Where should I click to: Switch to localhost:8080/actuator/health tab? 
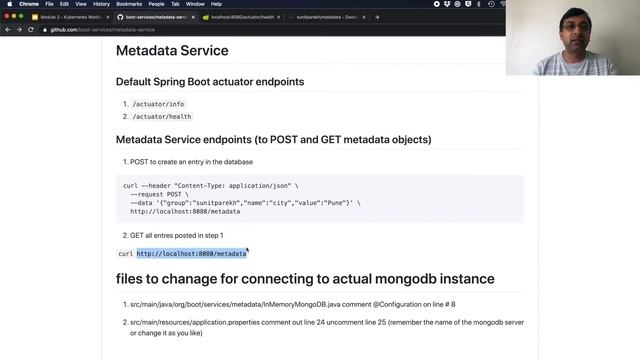(x=241, y=17)
